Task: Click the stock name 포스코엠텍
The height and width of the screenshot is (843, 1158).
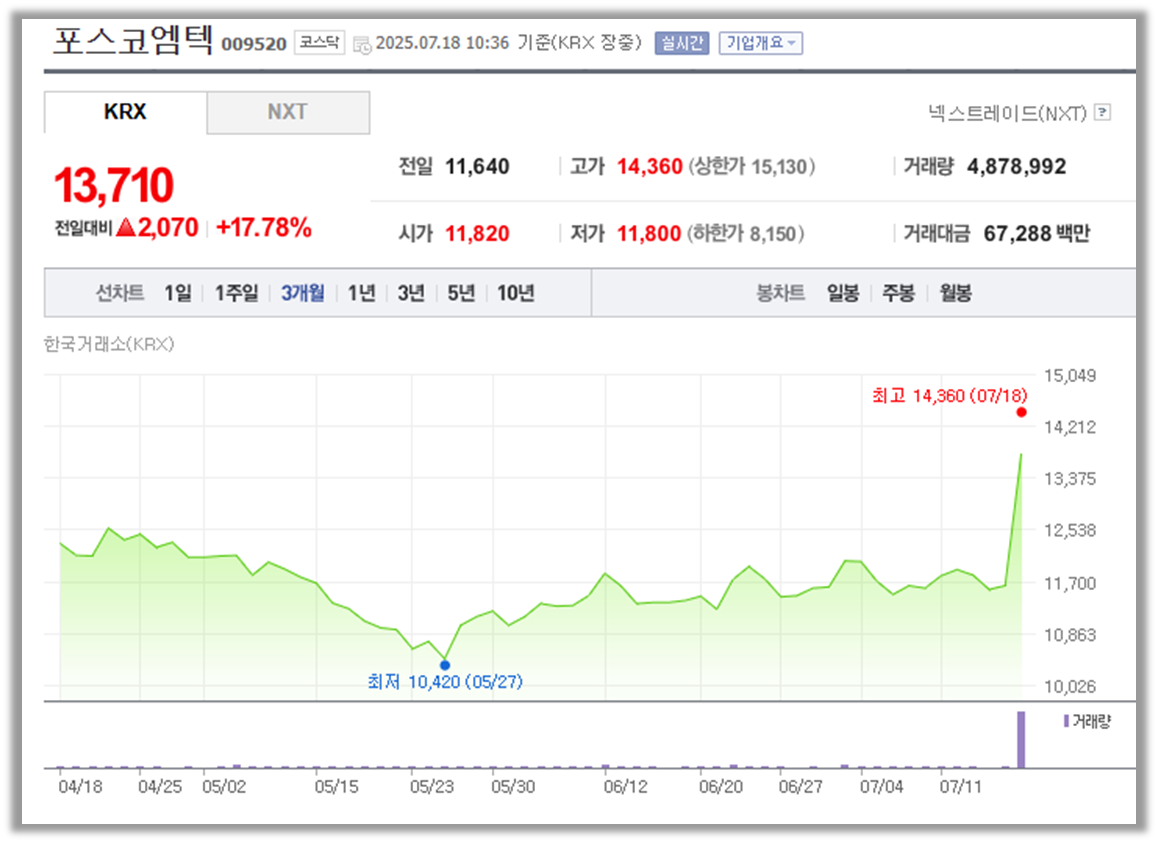Action: (x=133, y=39)
